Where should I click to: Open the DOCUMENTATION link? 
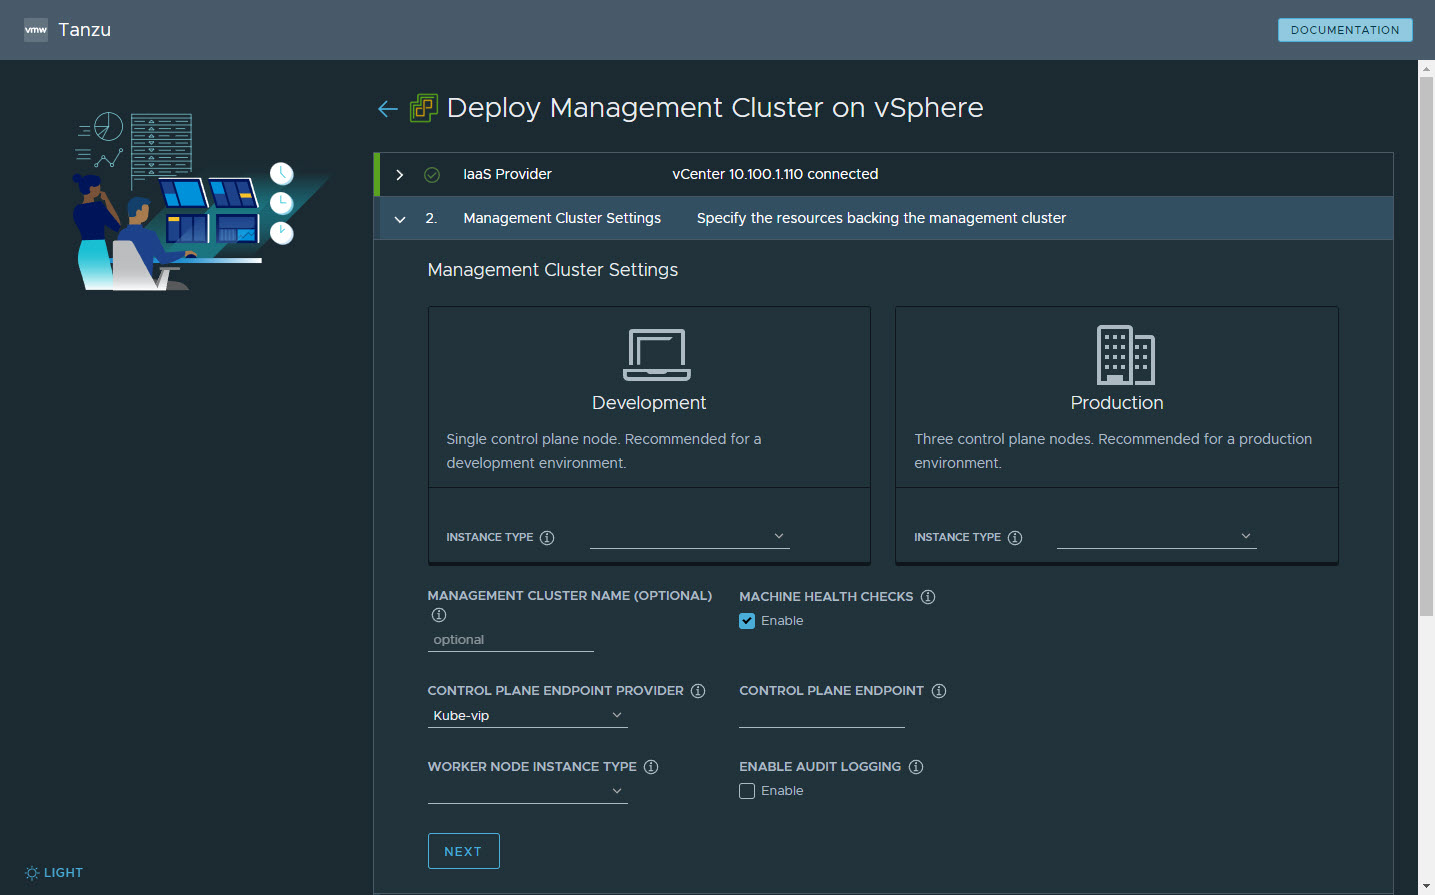pos(1345,30)
